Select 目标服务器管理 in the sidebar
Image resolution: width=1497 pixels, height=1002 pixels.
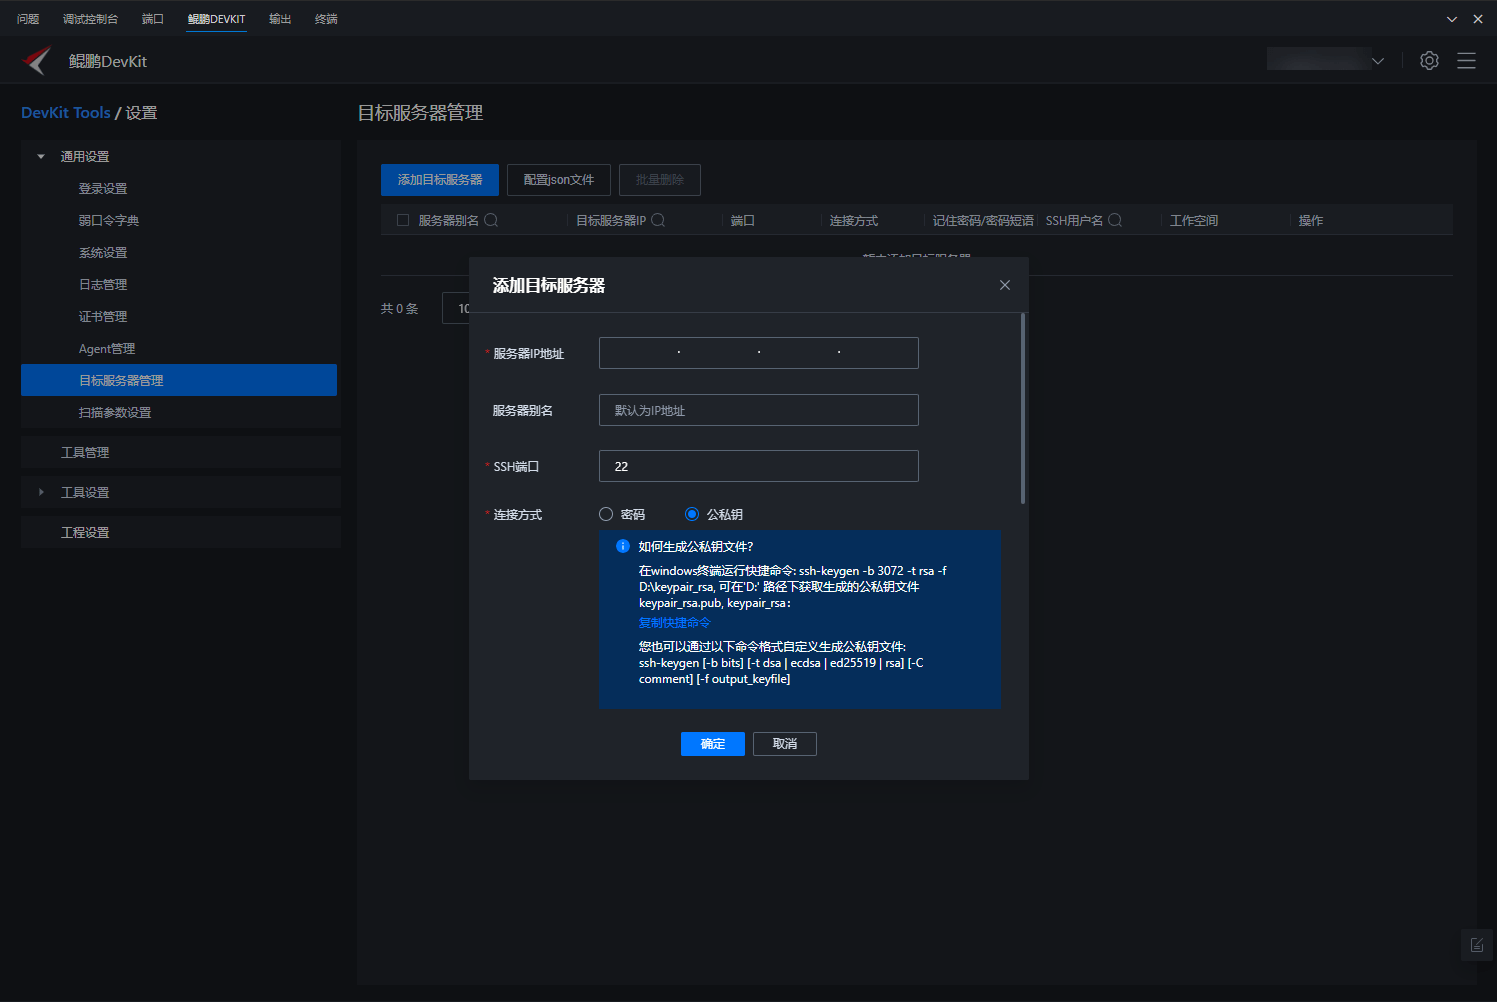coord(179,380)
